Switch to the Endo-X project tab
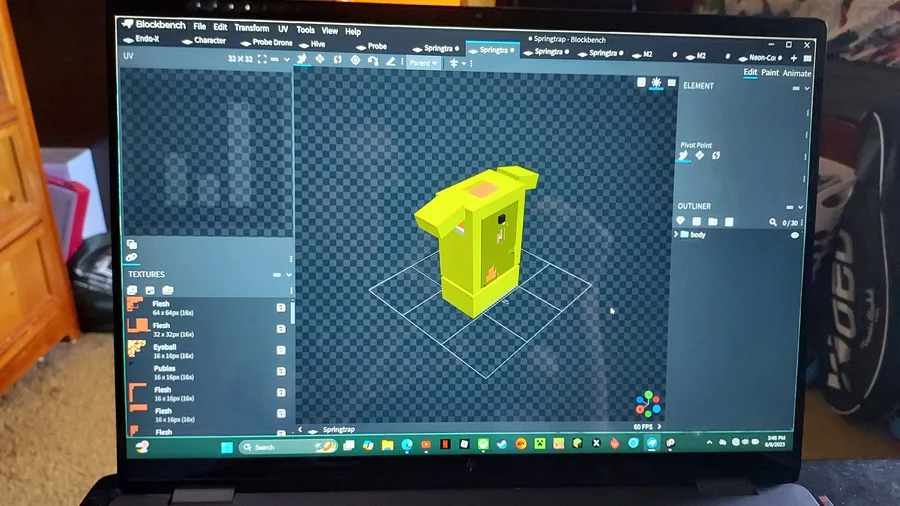 [141, 39]
